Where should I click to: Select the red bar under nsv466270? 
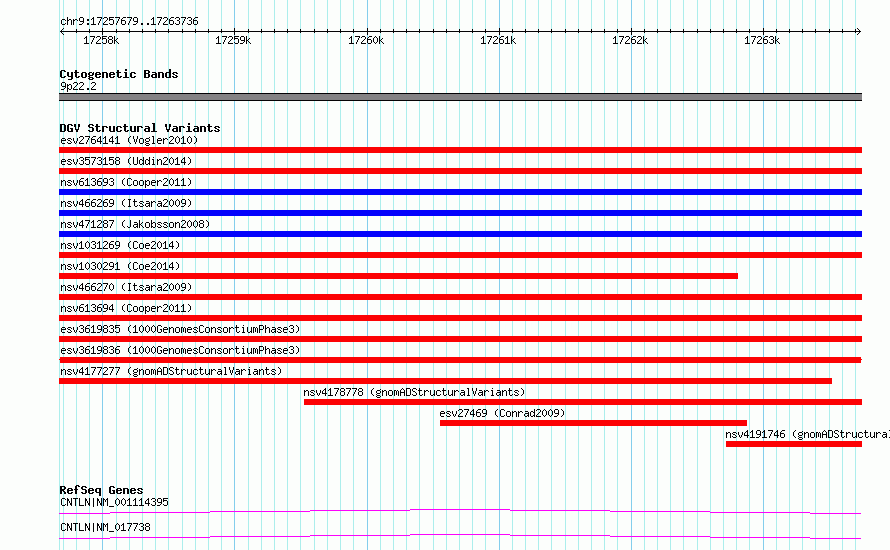460,297
